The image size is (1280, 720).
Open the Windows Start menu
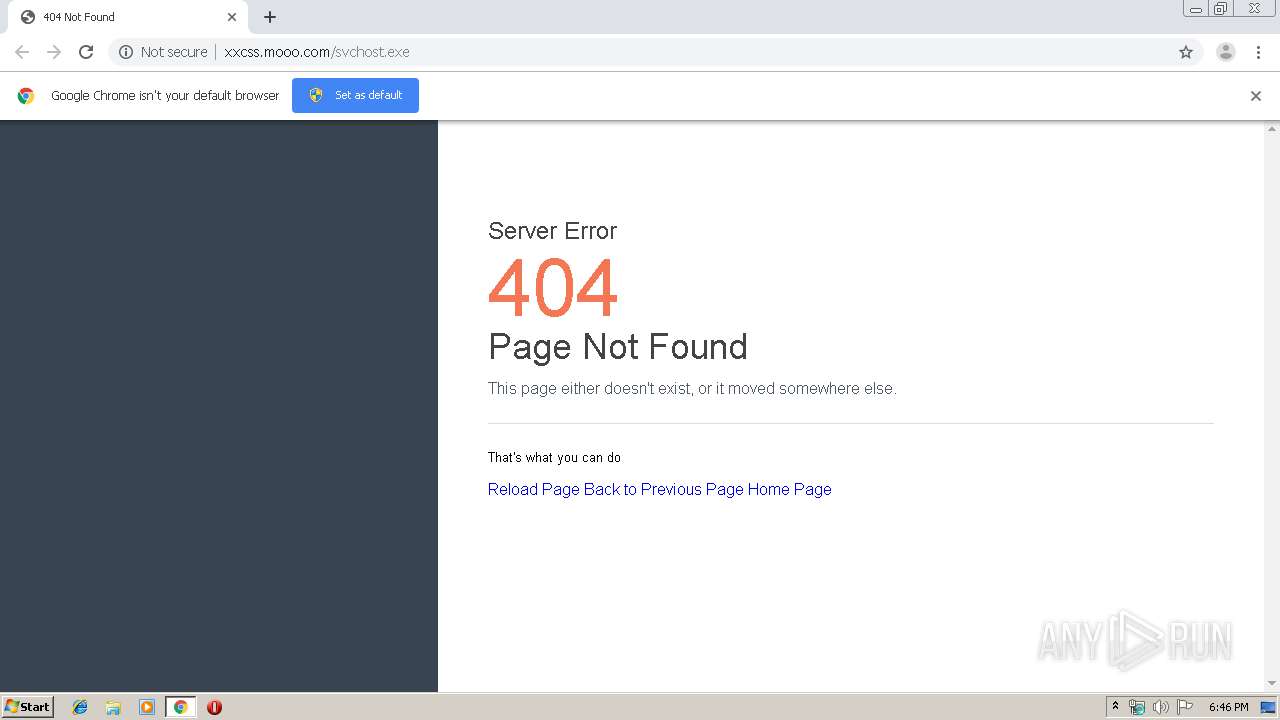(28, 707)
